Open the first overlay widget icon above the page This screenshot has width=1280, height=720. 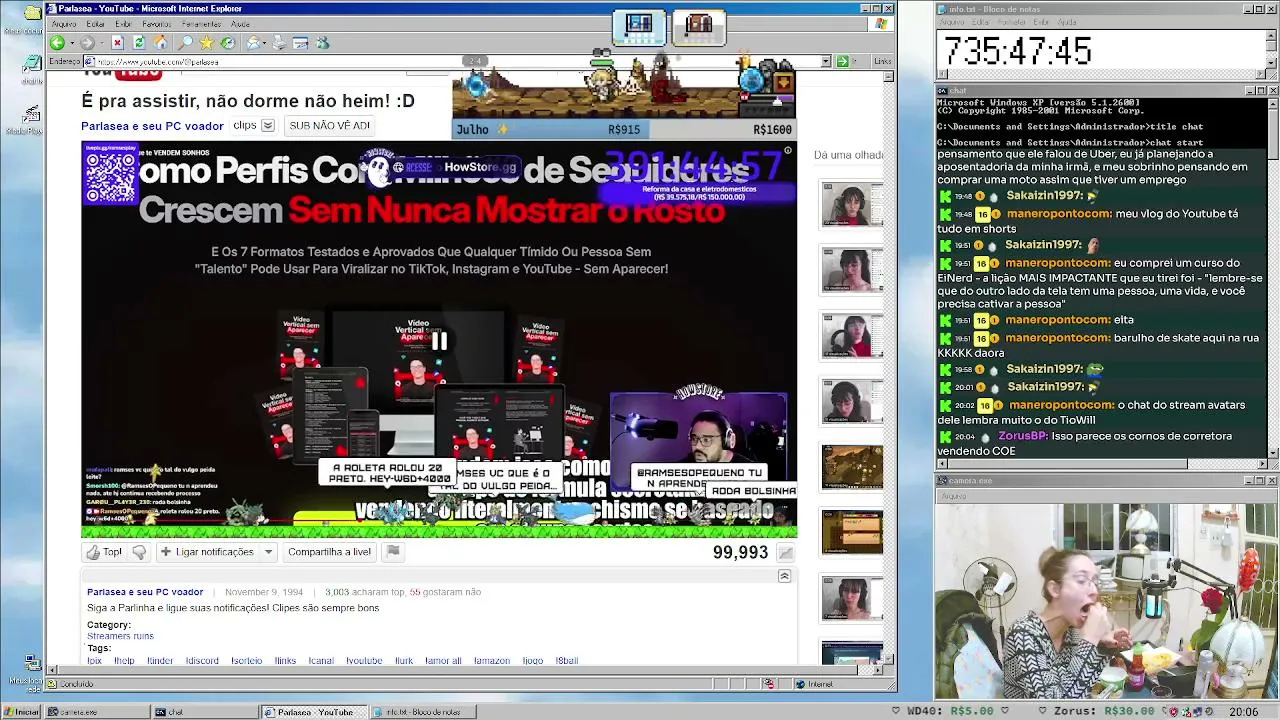click(639, 26)
